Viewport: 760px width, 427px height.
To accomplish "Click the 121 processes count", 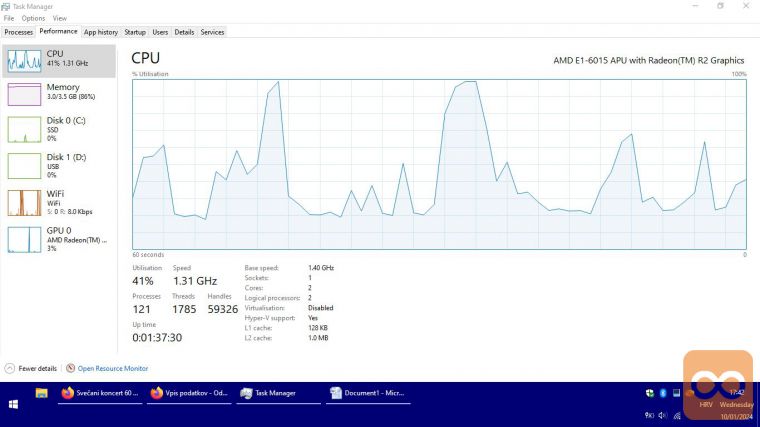I will tap(141, 309).
